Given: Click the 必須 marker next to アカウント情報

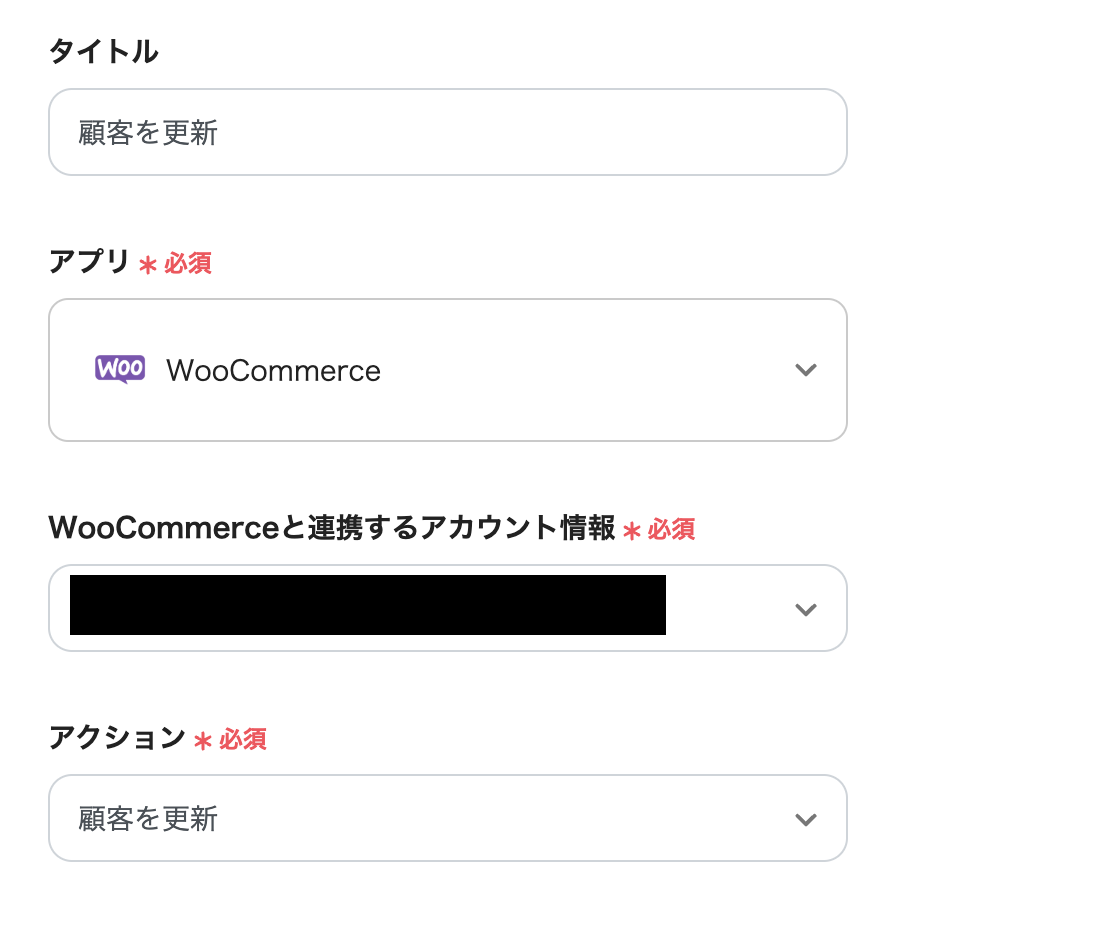Looking at the screenshot, I should (x=671, y=529).
